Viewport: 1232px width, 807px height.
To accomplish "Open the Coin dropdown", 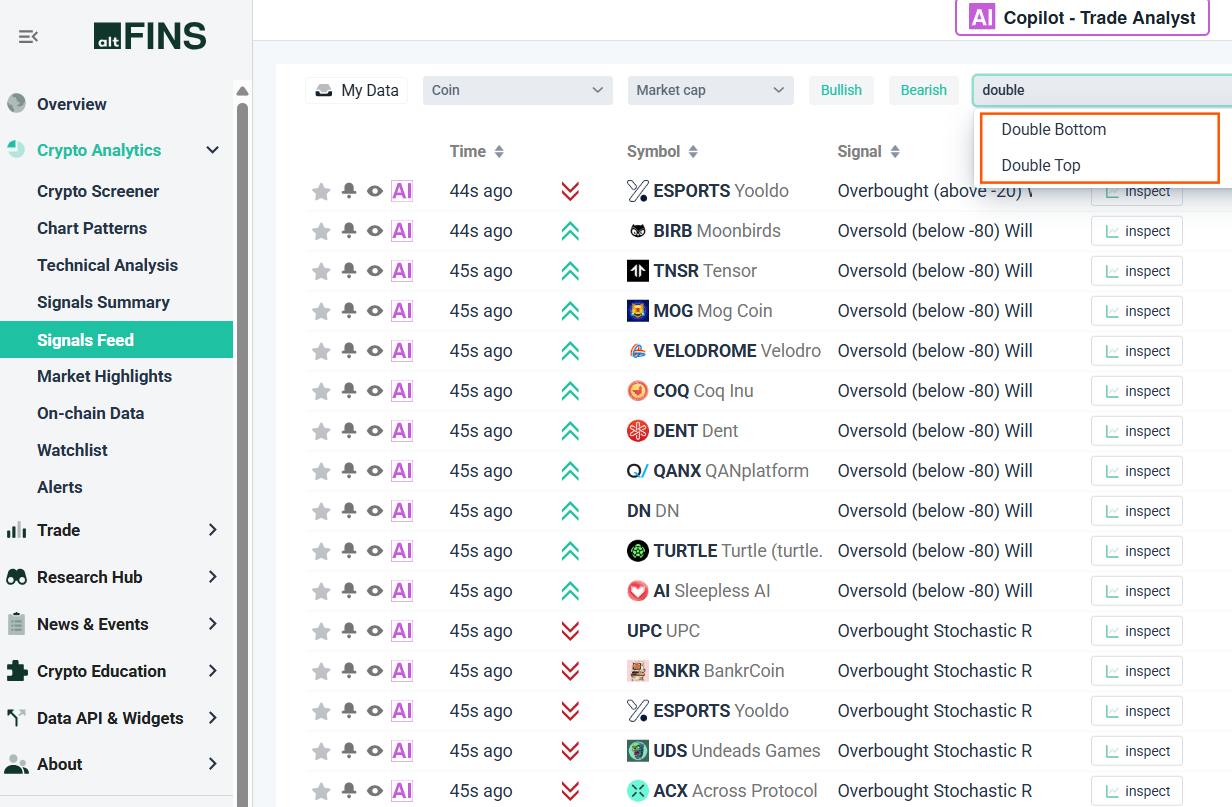I will [x=518, y=90].
